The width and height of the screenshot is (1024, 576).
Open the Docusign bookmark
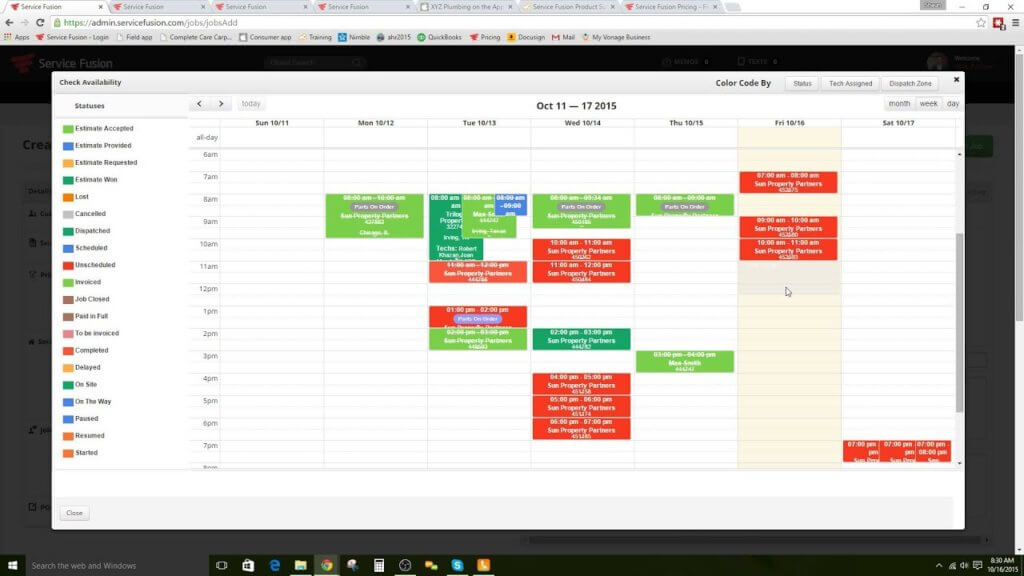tap(526, 37)
